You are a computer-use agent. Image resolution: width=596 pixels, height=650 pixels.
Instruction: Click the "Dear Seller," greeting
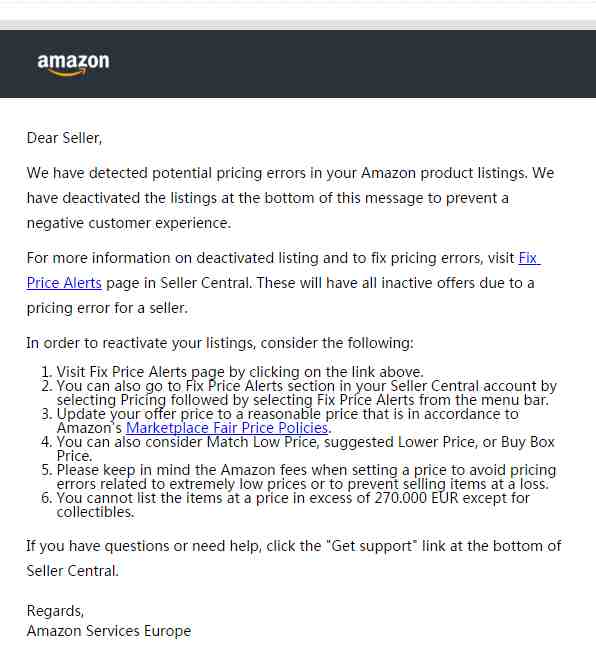pyautogui.click(x=64, y=138)
